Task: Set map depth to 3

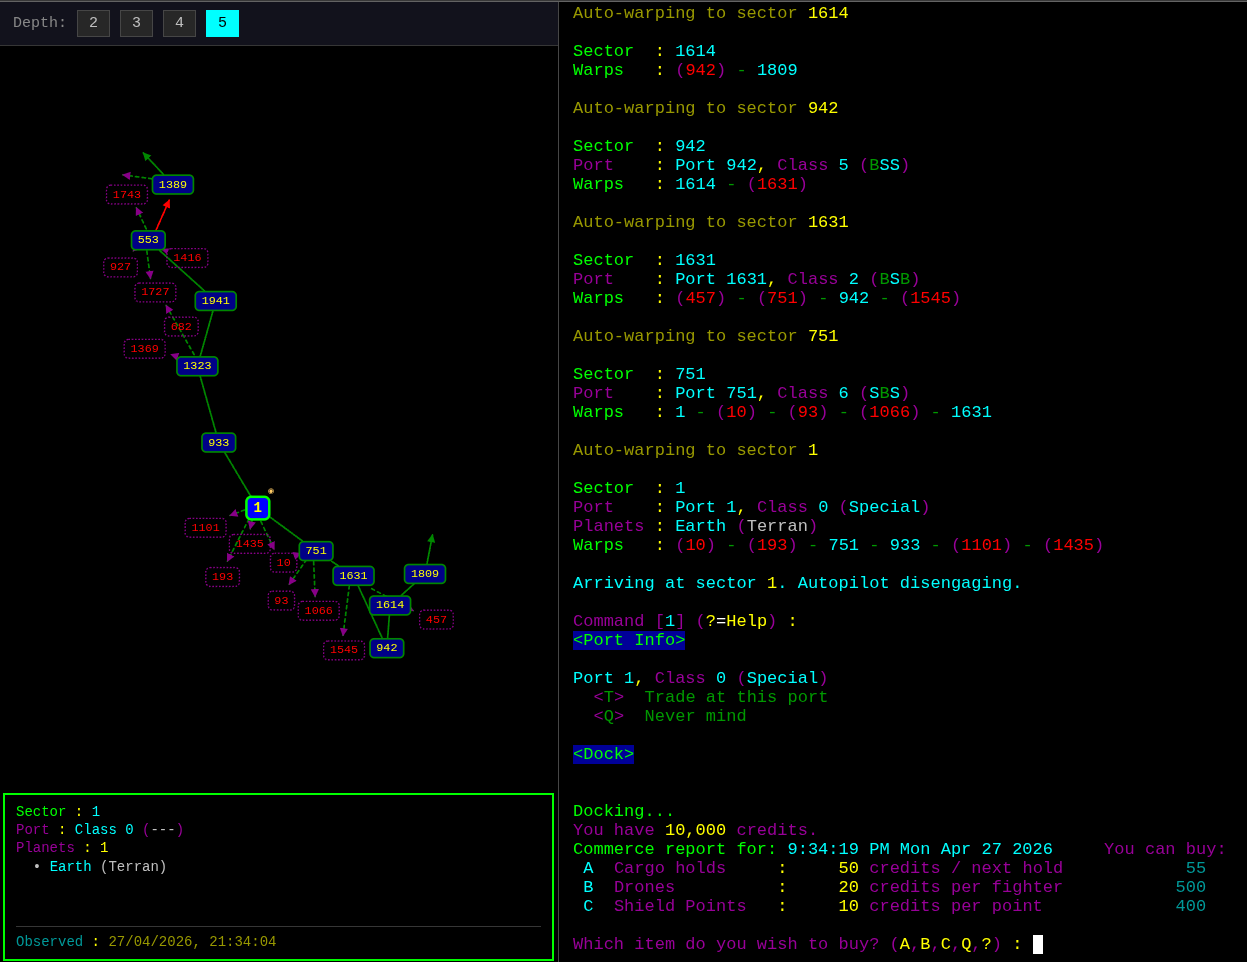Action: (x=136, y=23)
